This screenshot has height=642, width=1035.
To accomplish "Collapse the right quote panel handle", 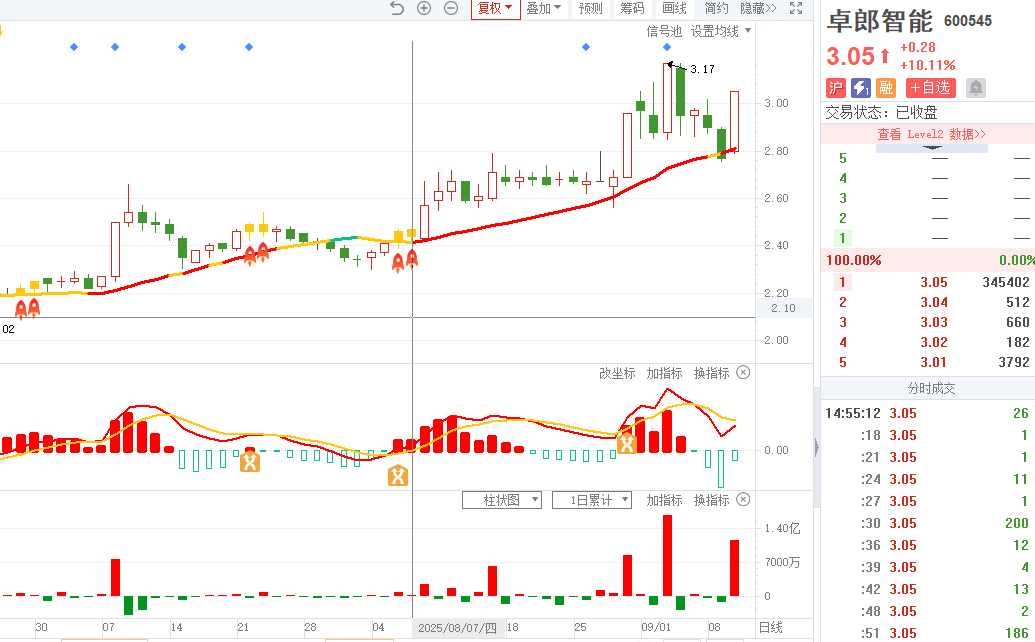I will [x=817, y=448].
